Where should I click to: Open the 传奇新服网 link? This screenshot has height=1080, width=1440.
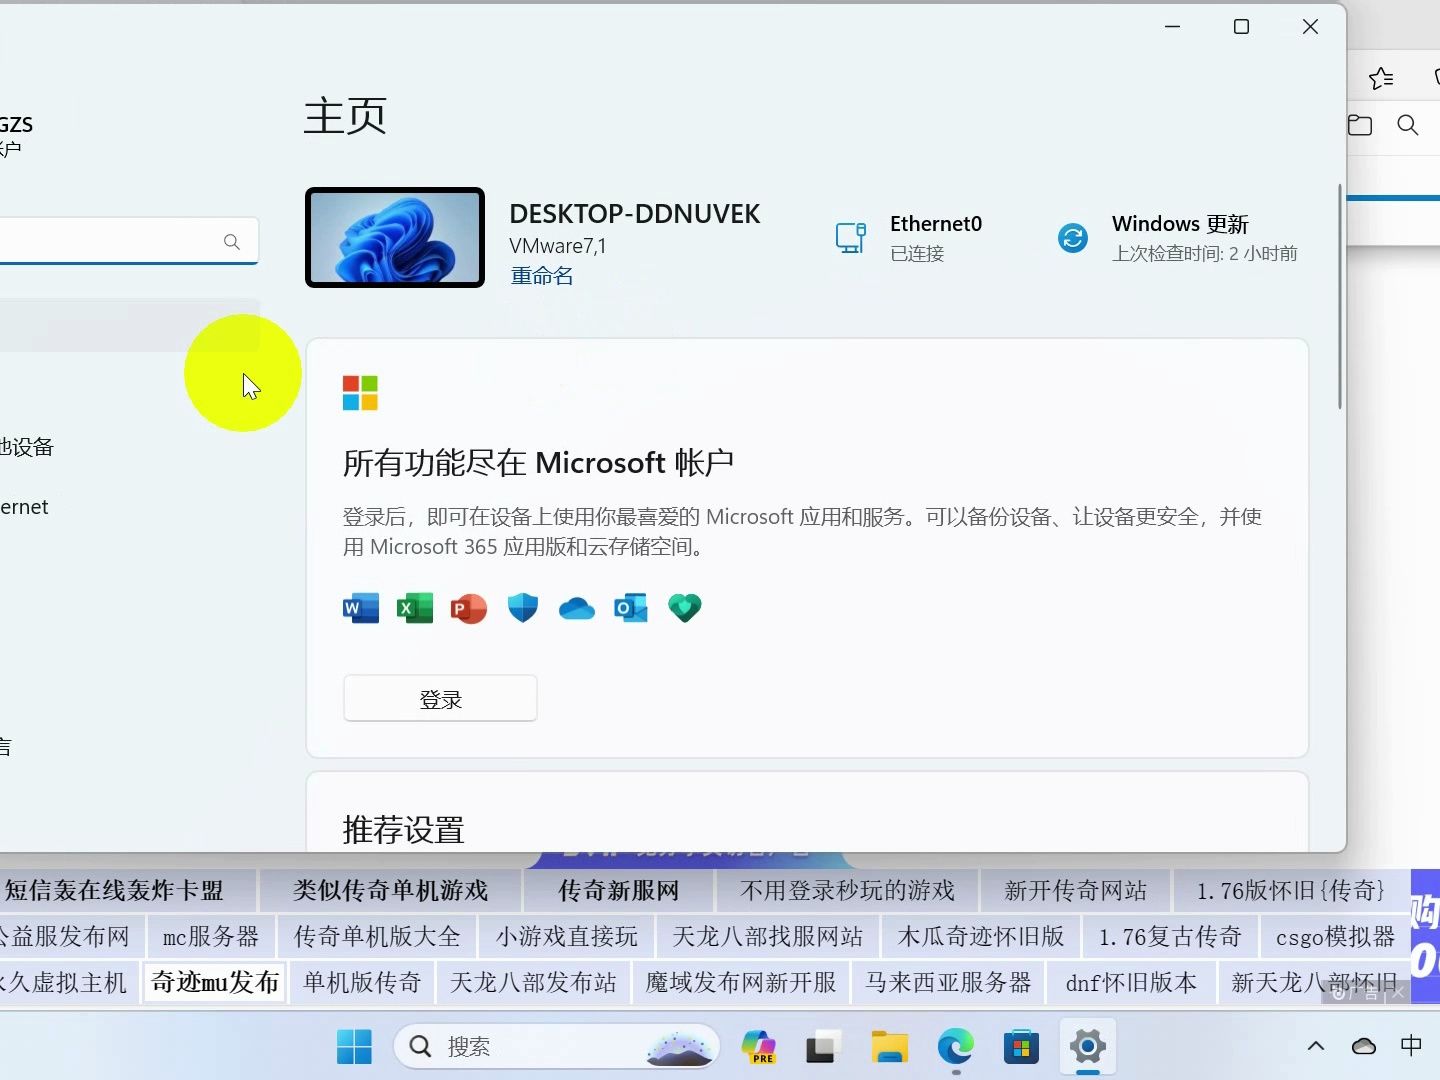[618, 890]
